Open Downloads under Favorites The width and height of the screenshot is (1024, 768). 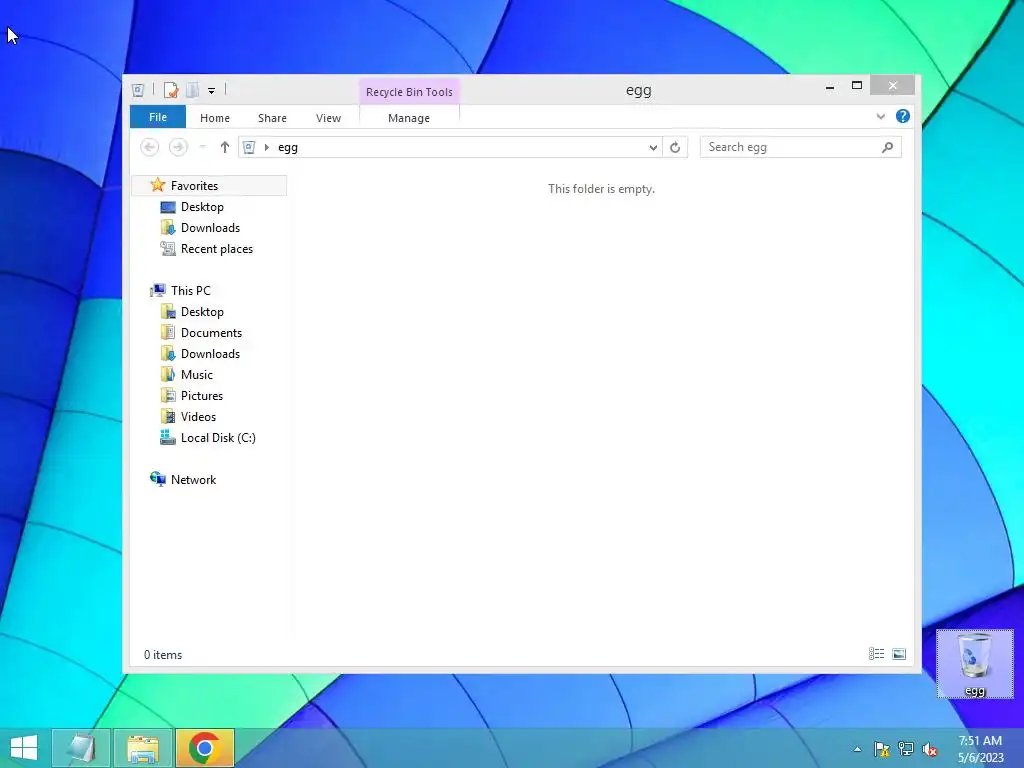[x=210, y=228]
